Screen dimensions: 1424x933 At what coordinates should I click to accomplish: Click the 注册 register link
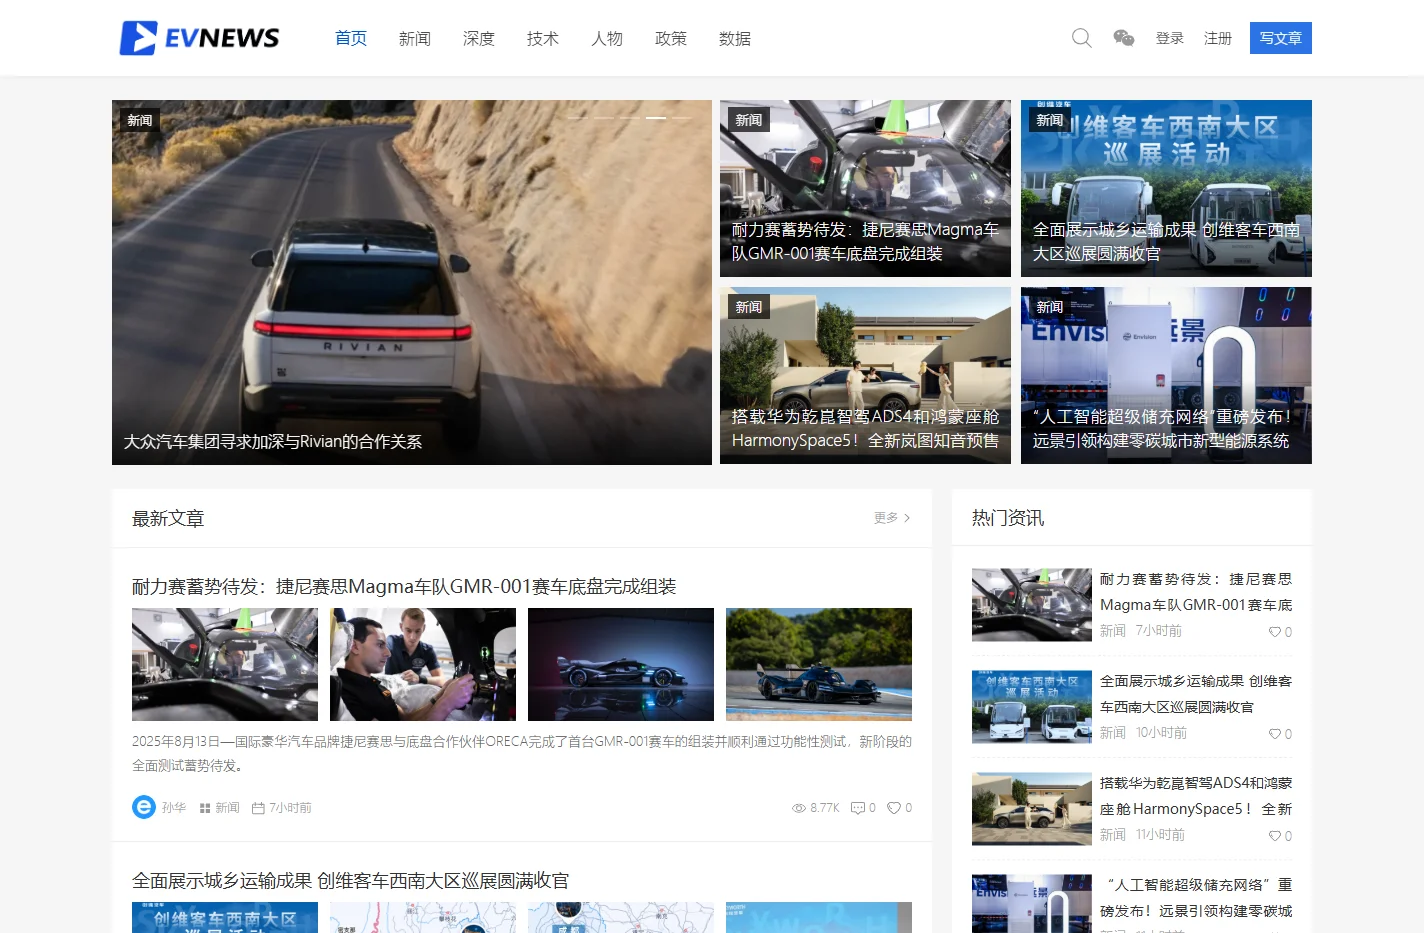click(1218, 38)
